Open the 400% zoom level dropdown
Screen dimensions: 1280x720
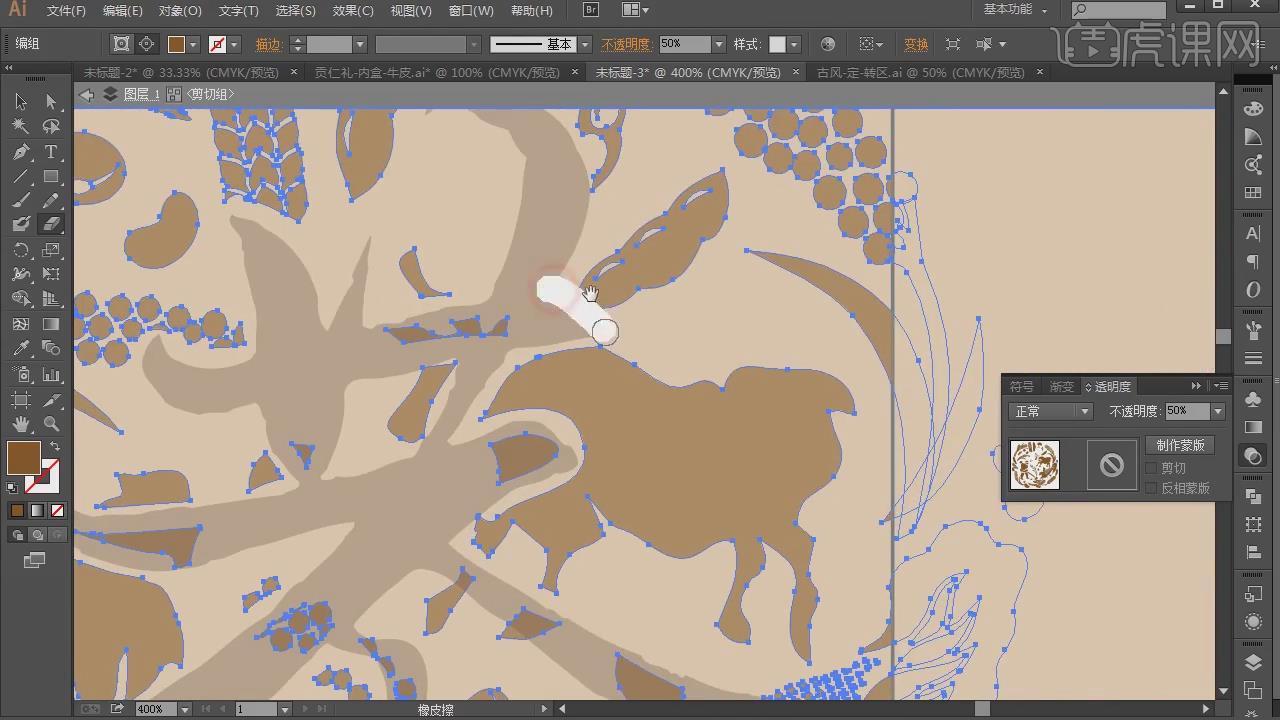pos(184,709)
